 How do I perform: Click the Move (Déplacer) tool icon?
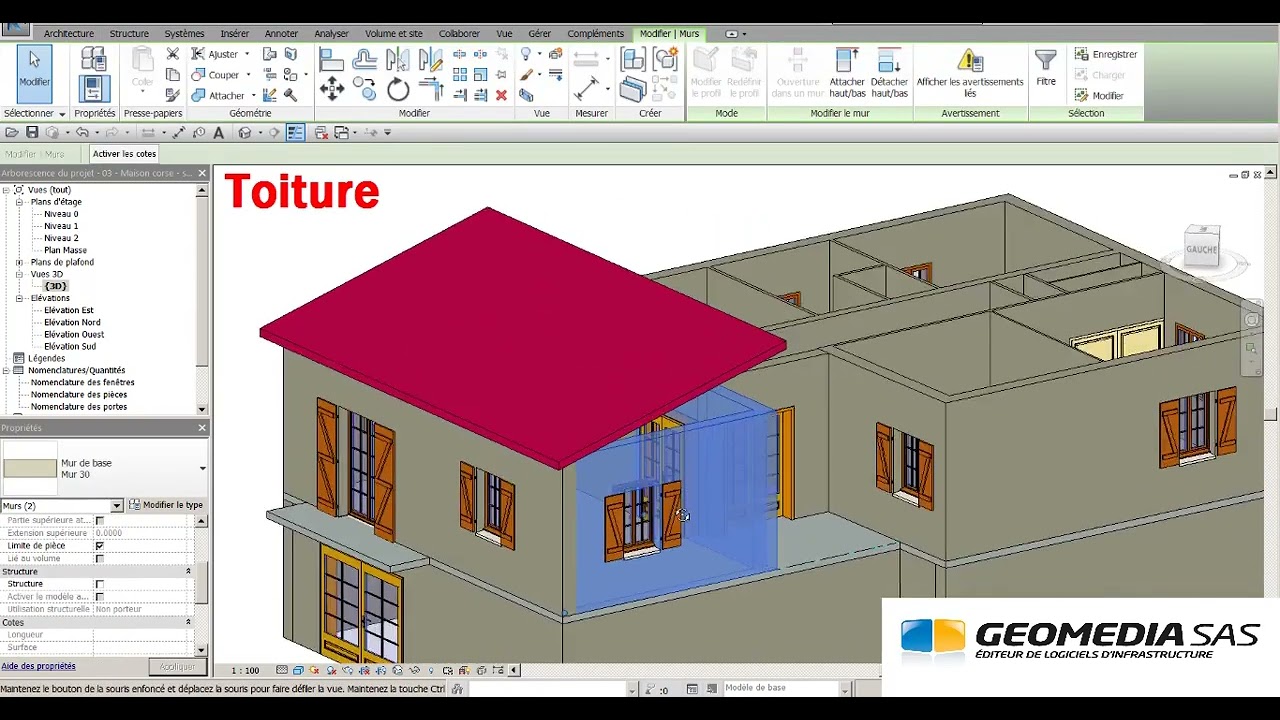[332, 90]
